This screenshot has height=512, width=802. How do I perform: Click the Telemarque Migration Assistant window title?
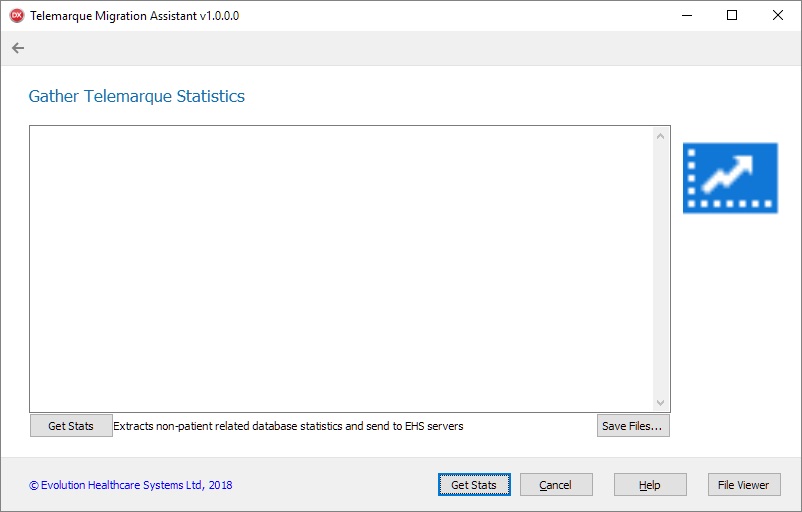tap(135, 16)
